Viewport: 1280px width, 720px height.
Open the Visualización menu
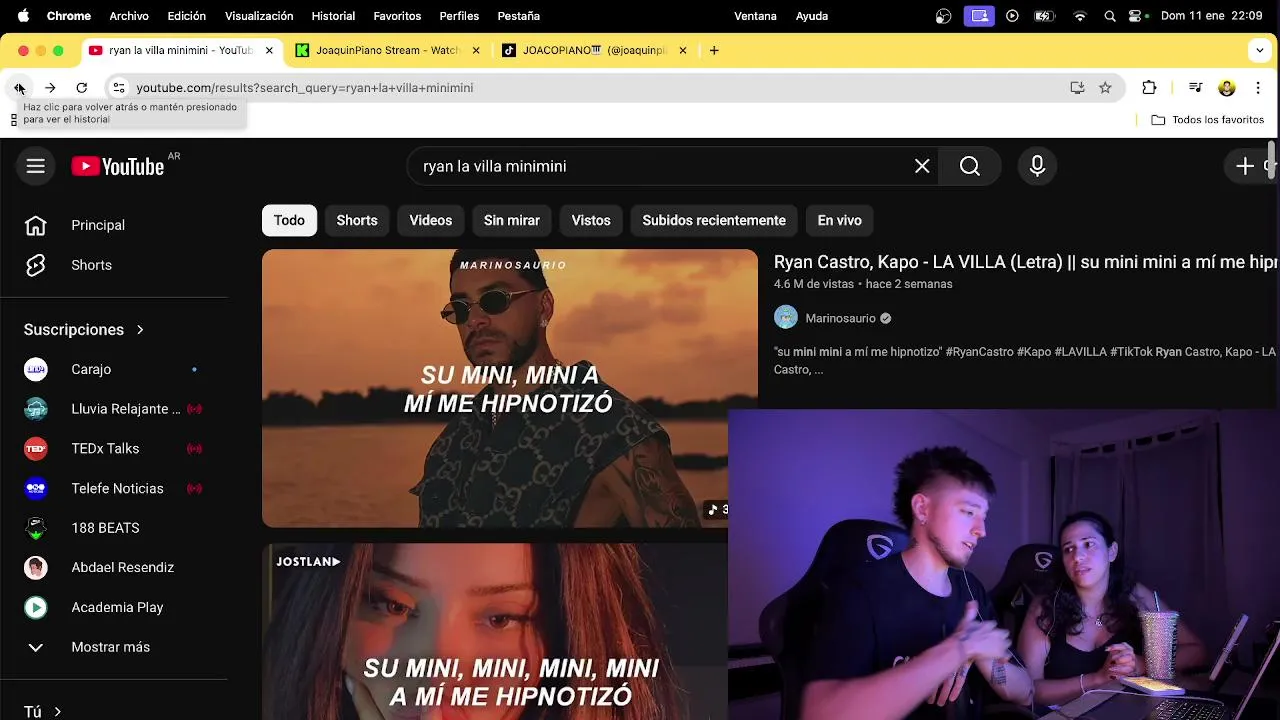pyautogui.click(x=259, y=16)
